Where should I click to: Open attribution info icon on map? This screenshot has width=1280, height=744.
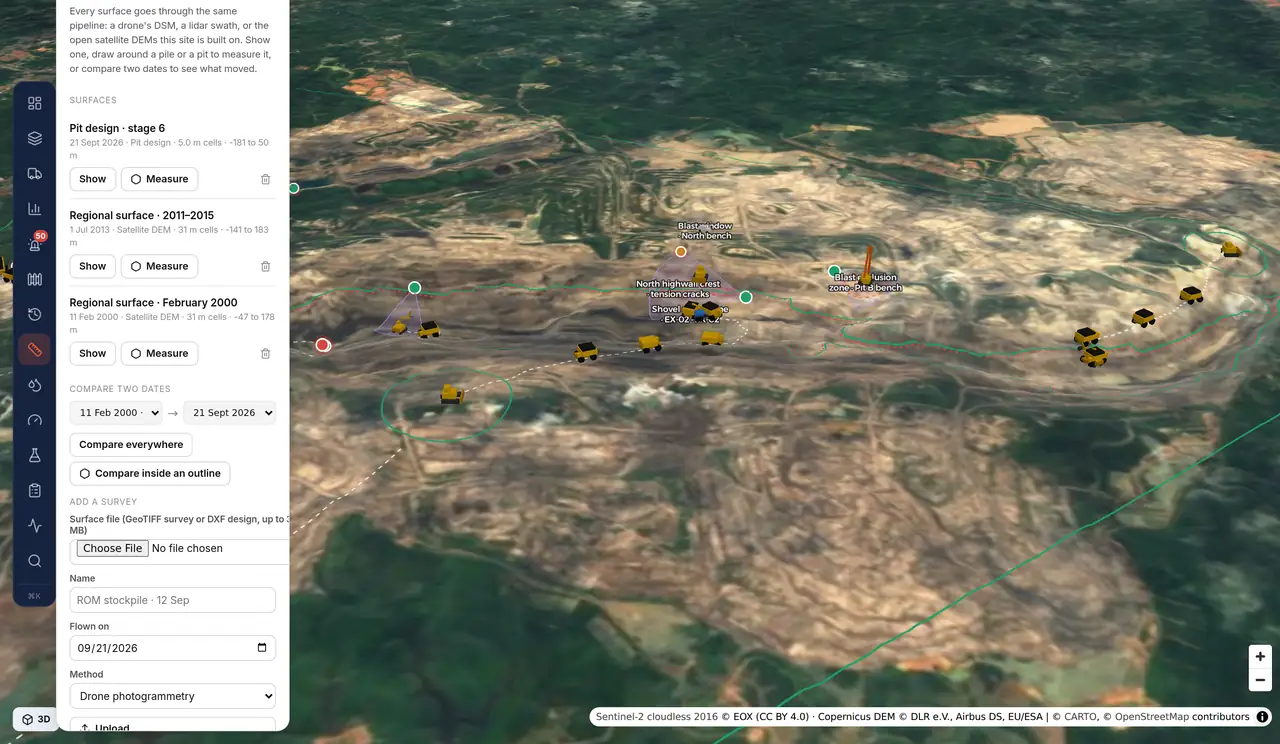pyautogui.click(x=1262, y=717)
